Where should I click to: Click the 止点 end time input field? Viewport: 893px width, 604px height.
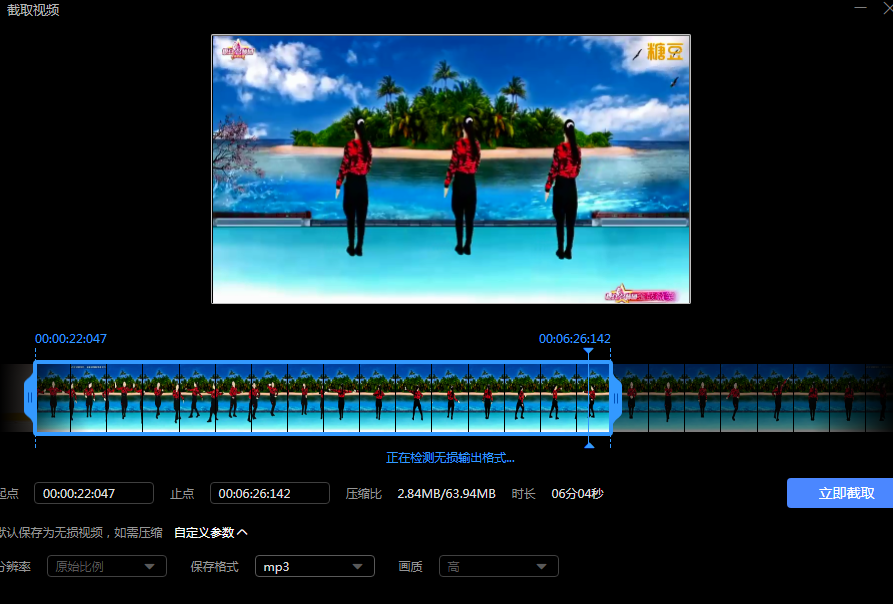(x=269, y=493)
